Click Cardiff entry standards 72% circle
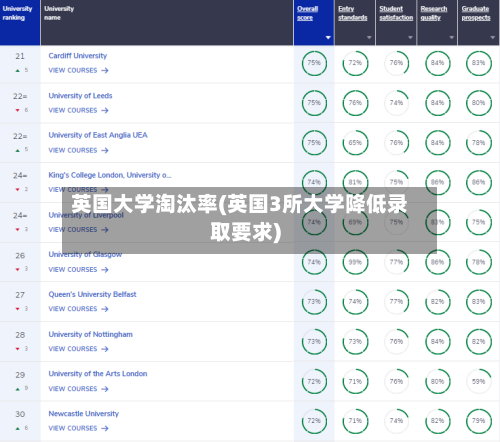Screen dimensions: 500x442 point(355,63)
